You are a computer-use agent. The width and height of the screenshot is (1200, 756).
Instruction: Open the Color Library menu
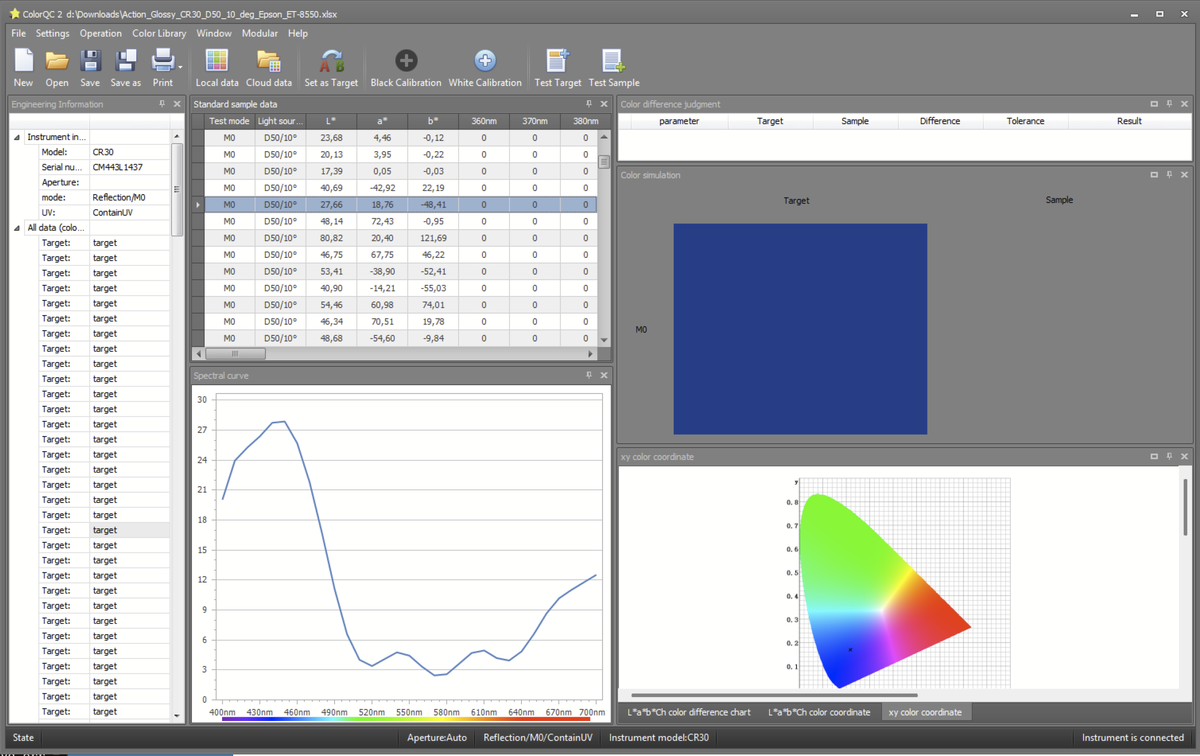click(x=159, y=33)
